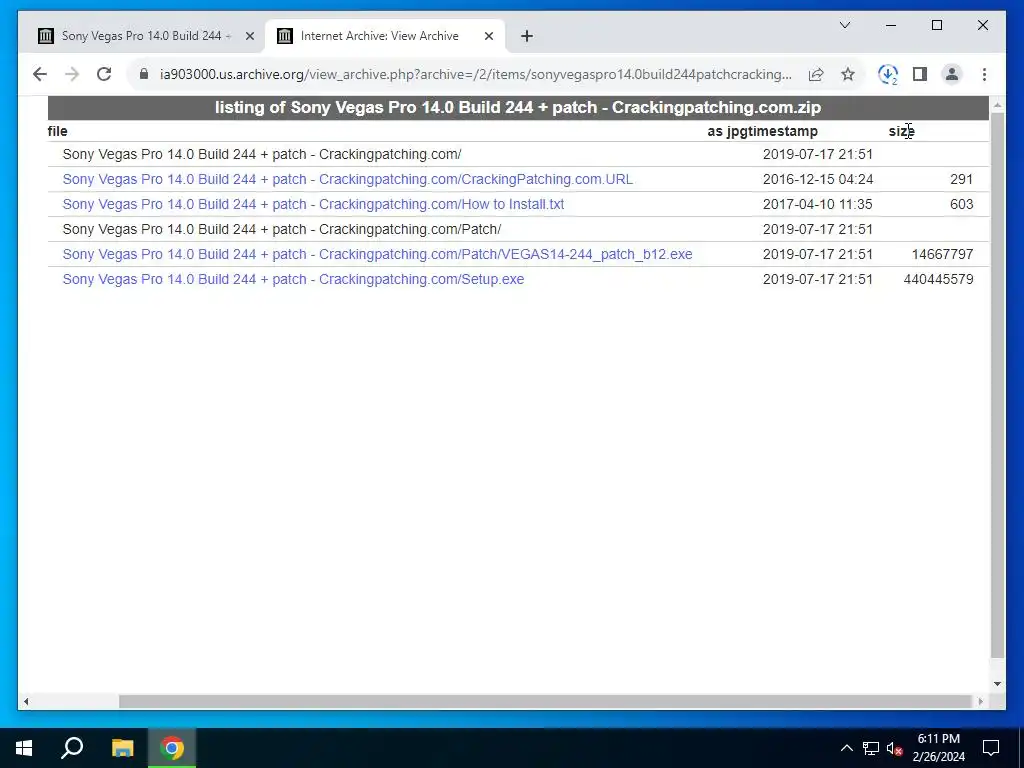Click the size value 603
This screenshot has height=768, width=1024.
coord(961,204)
